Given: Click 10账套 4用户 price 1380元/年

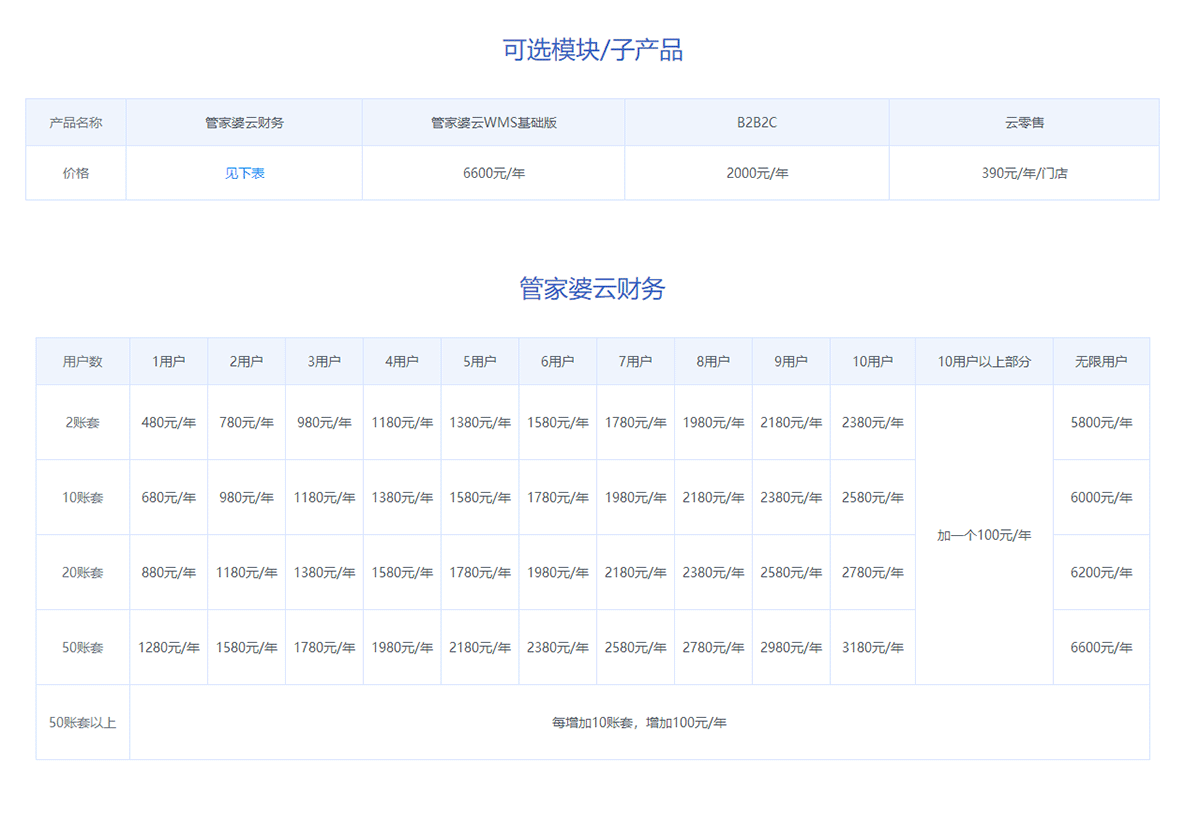Looking at the screenshot, I should tap(402, 498).
